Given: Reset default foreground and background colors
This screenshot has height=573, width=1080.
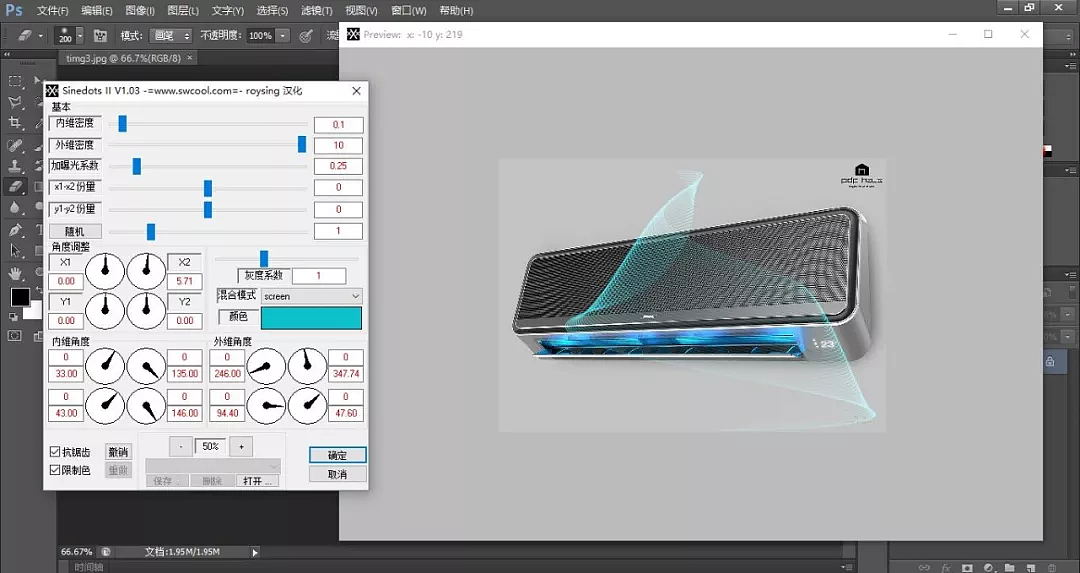Looking at the screenshot, I should coord(13,317).
